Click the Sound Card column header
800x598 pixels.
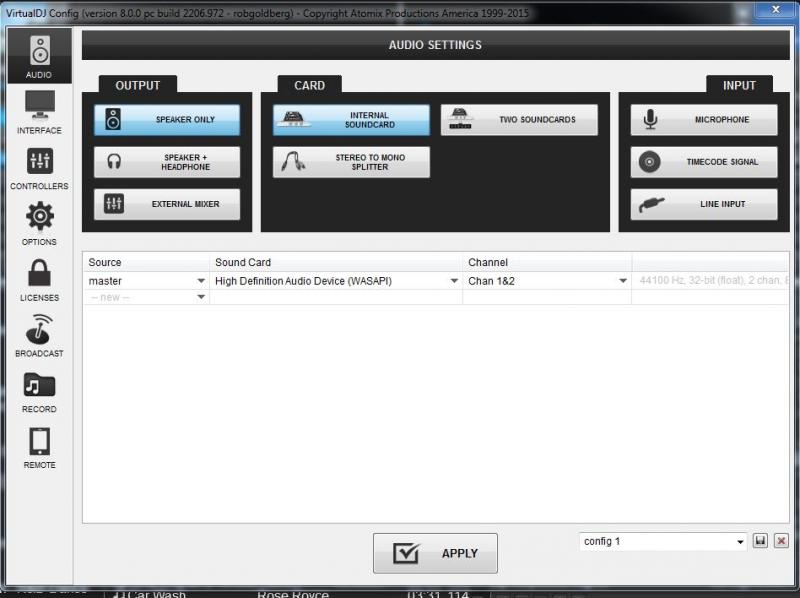tap(336, 262)
